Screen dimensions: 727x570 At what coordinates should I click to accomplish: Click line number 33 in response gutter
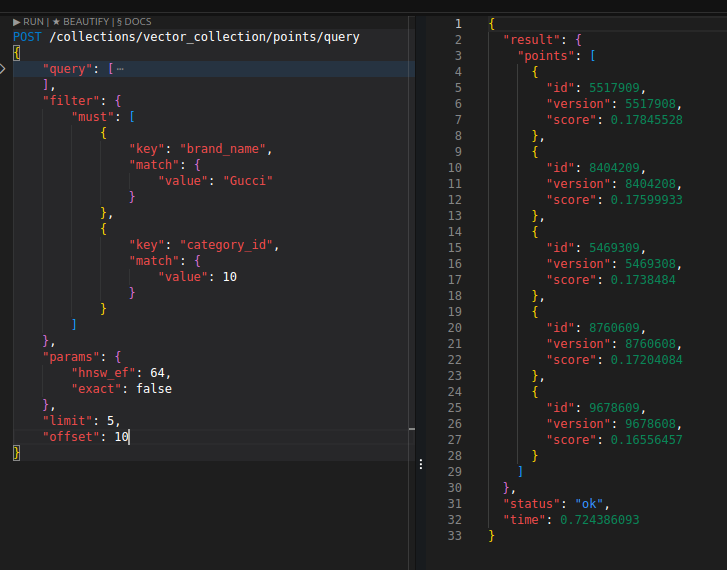(455, 535)
